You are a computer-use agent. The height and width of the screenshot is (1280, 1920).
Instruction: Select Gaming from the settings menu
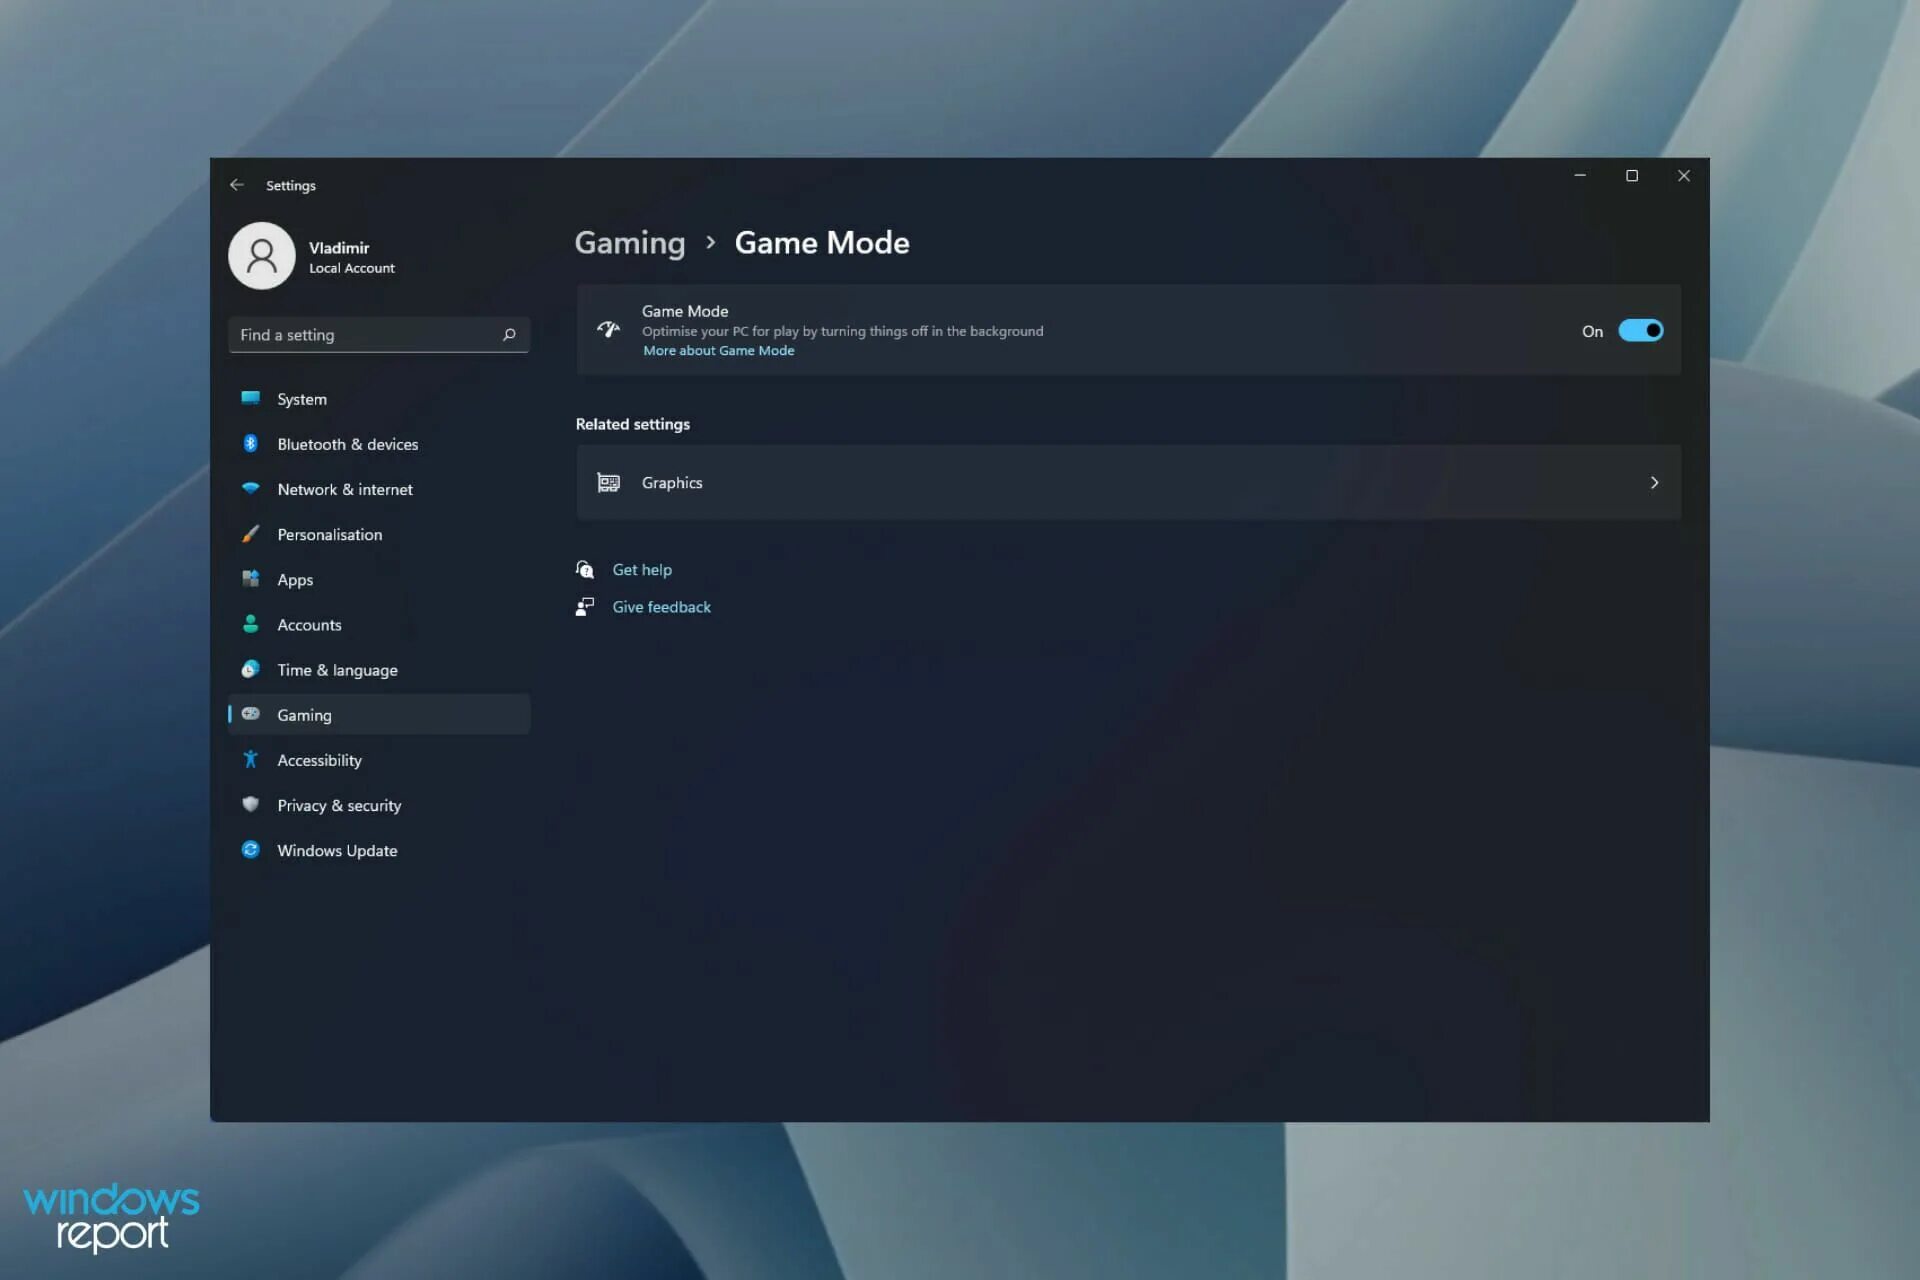click(303, 714)
